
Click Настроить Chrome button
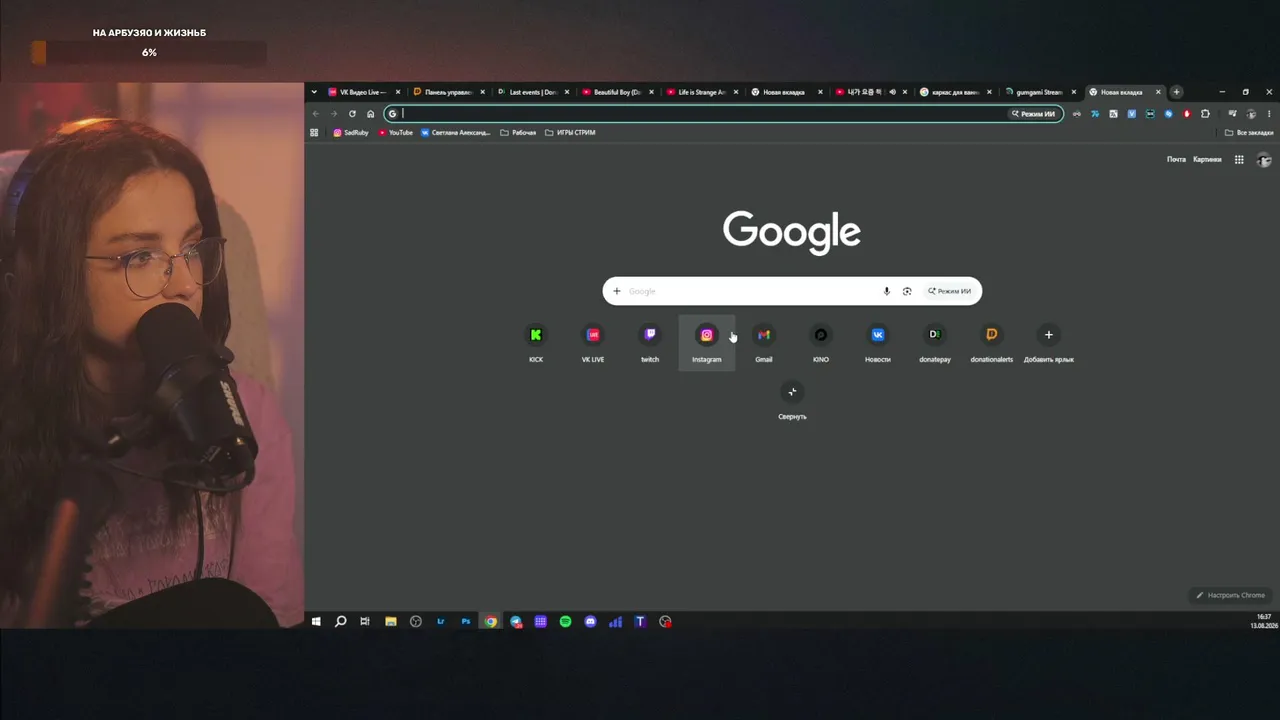(x=1231, y=595)
